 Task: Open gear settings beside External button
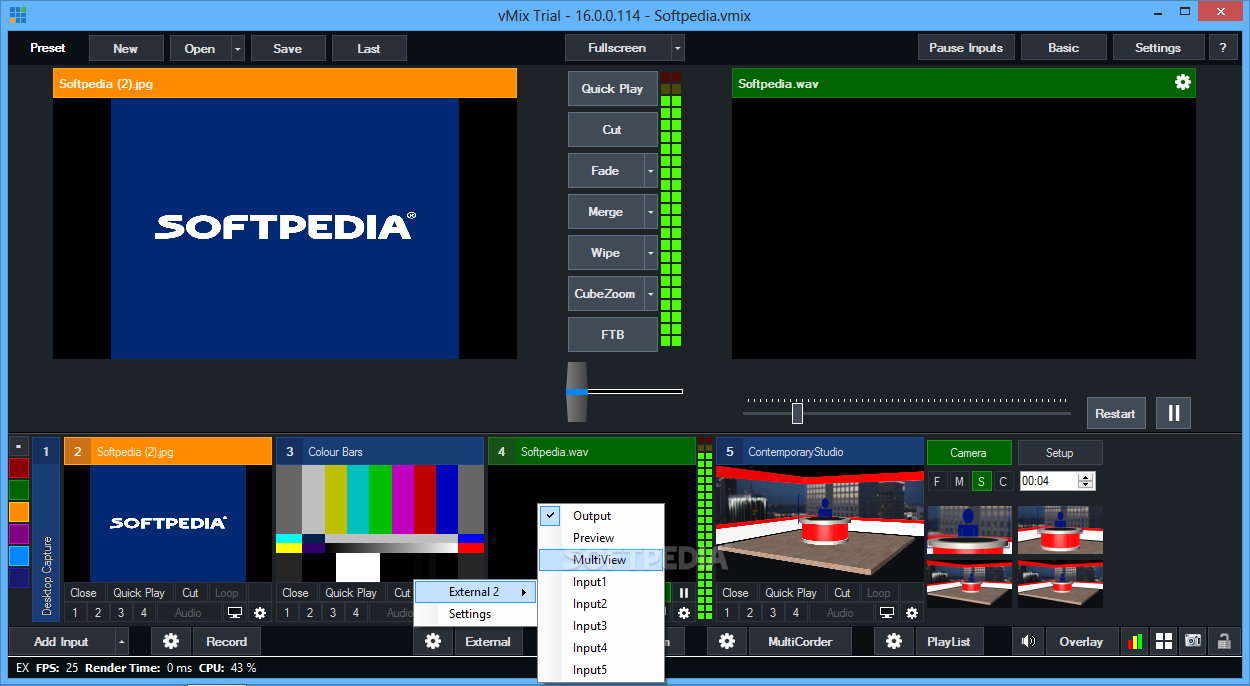tap(433, 642)
